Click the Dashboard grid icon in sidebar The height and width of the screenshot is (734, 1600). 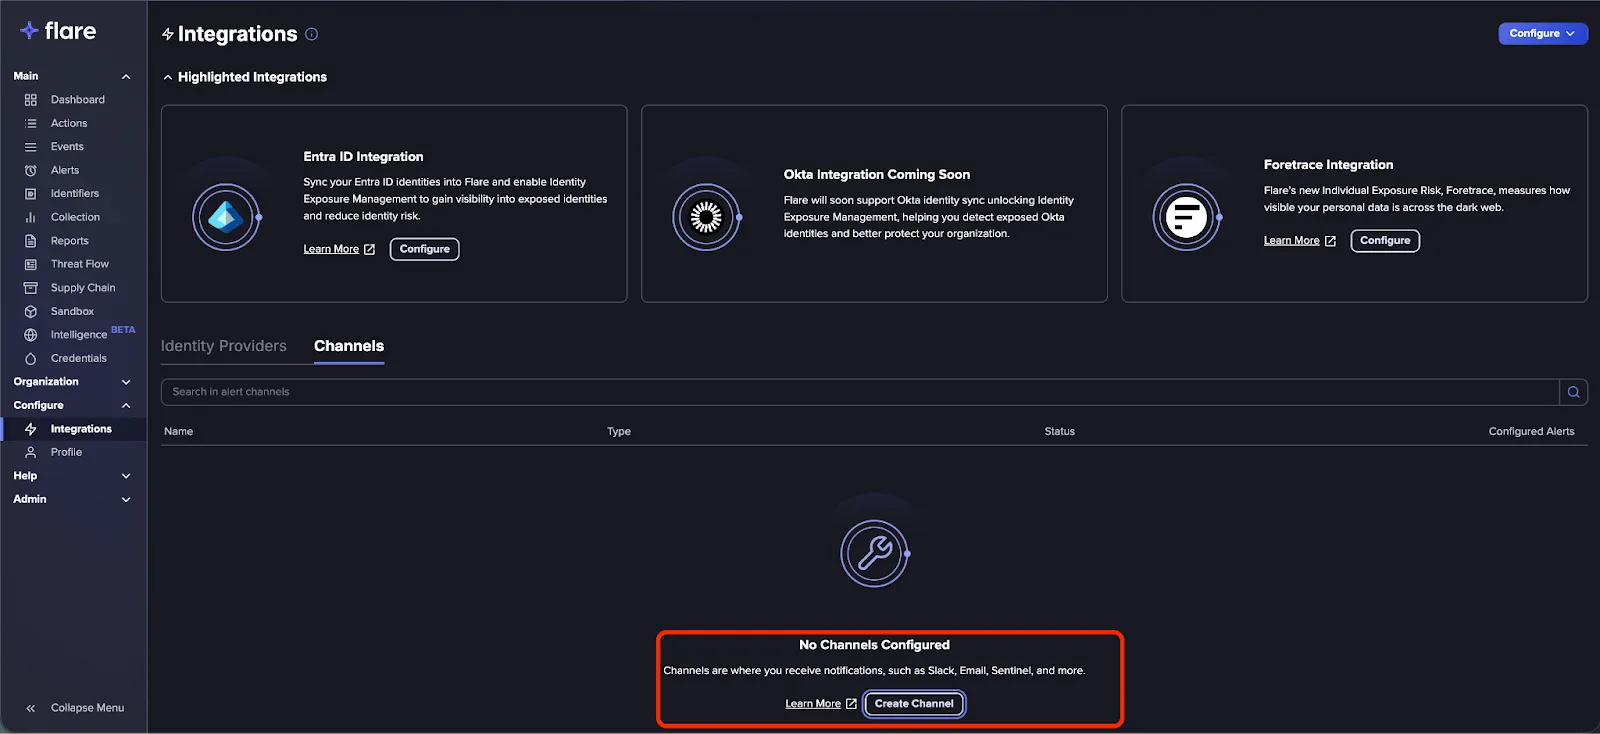[x=31, y=100]
